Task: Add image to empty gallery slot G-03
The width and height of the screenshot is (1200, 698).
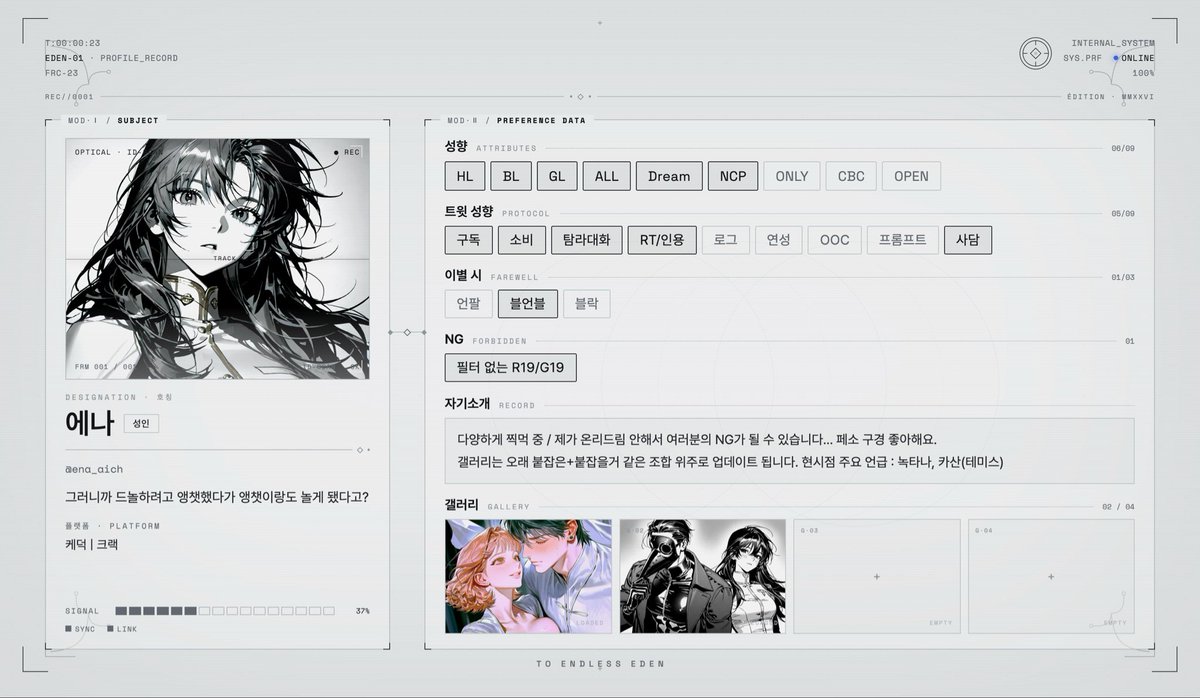Action: tap(877, 576)
